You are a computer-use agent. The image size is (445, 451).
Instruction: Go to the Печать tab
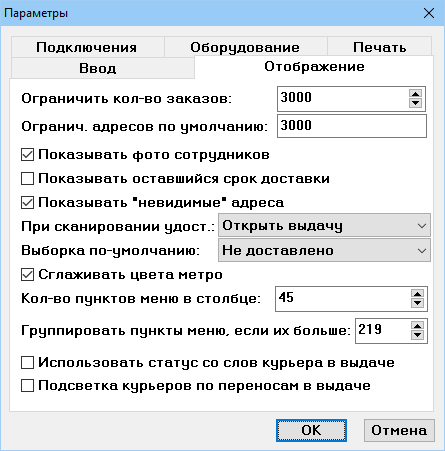[379, 47]
